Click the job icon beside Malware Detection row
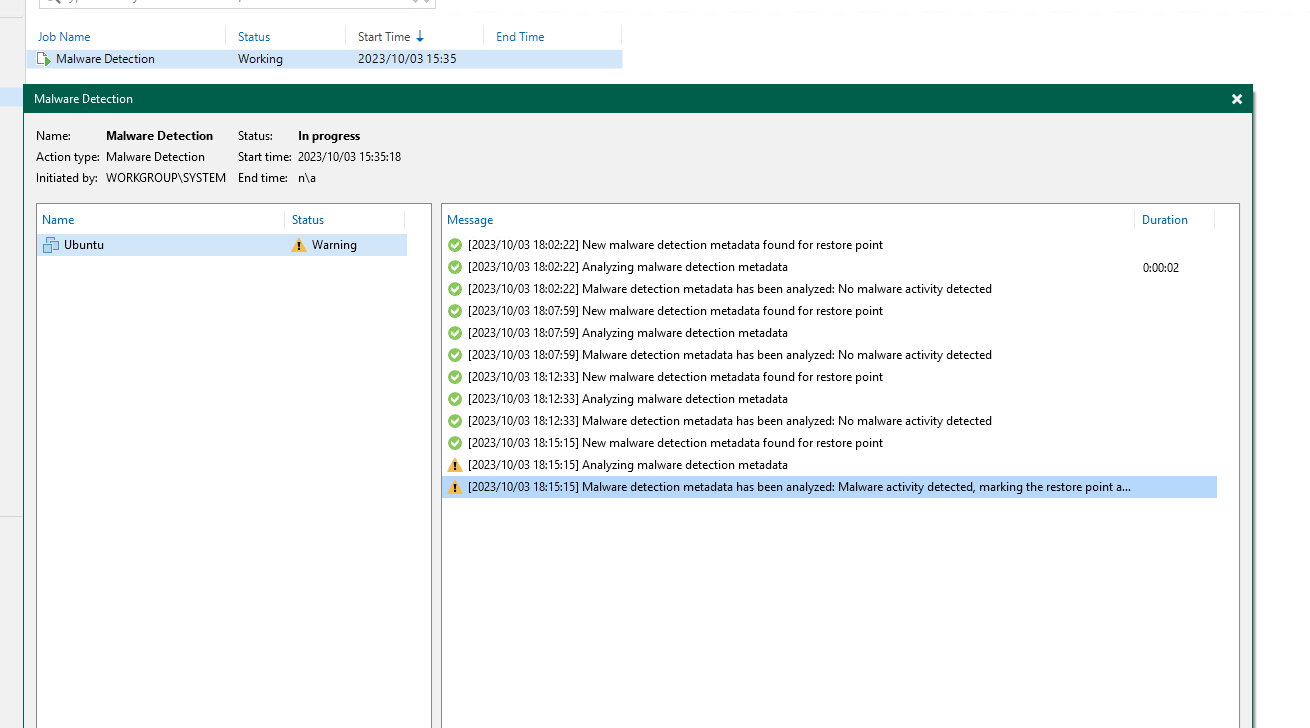Viewport: 1310px width, 728px height. coord(44,59)
